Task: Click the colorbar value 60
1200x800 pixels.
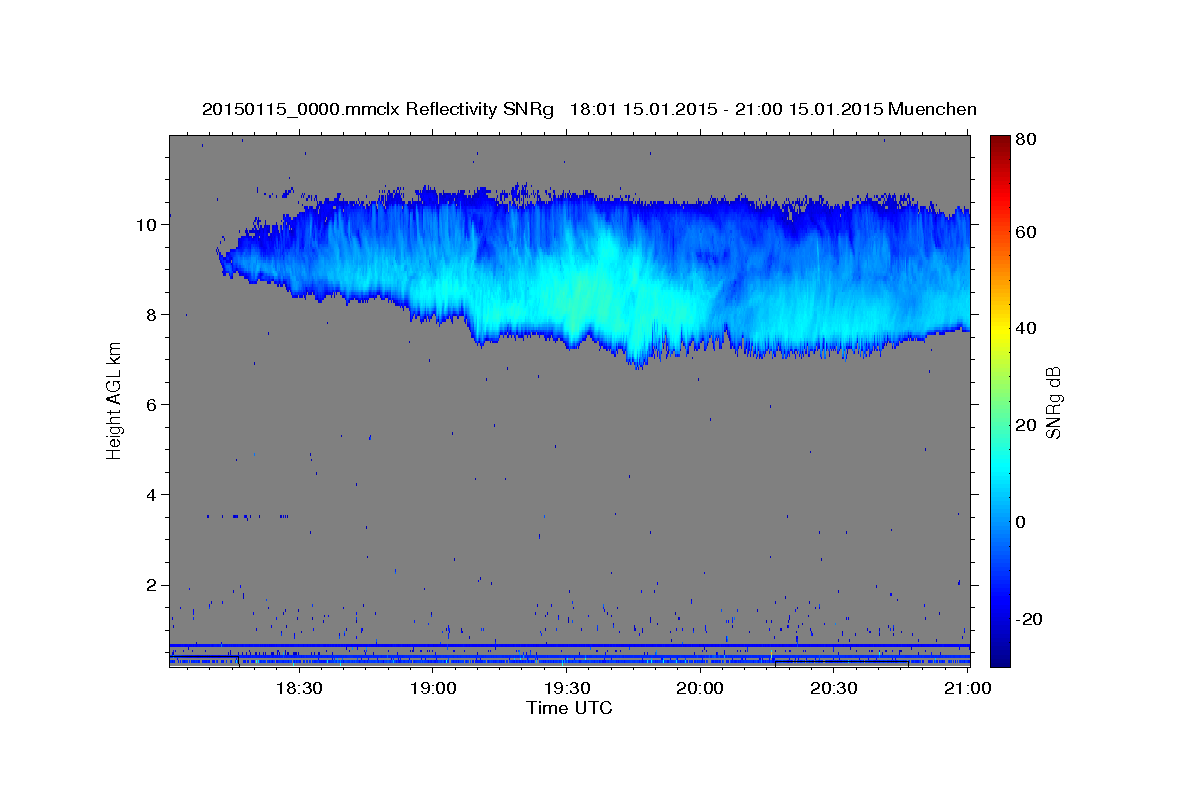Action: [1024, 232]
